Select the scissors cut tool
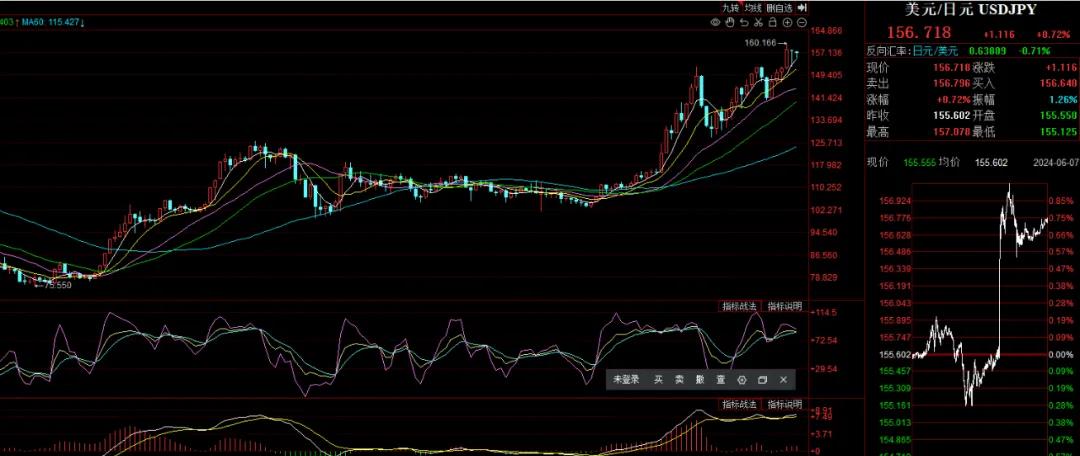Screen dimensions: 1080x456 tap(758, 22)
